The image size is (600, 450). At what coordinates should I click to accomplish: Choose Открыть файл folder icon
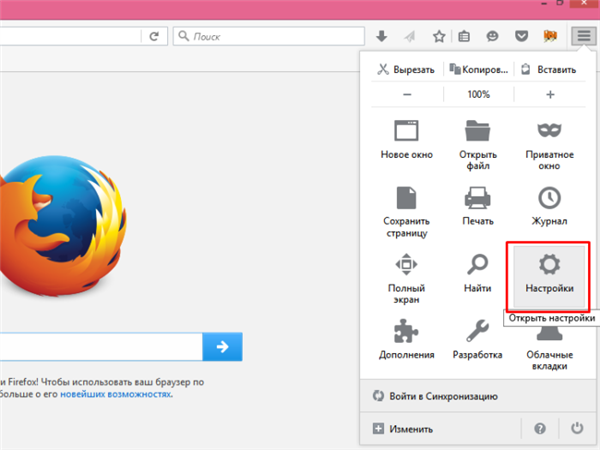click(478, 131)
